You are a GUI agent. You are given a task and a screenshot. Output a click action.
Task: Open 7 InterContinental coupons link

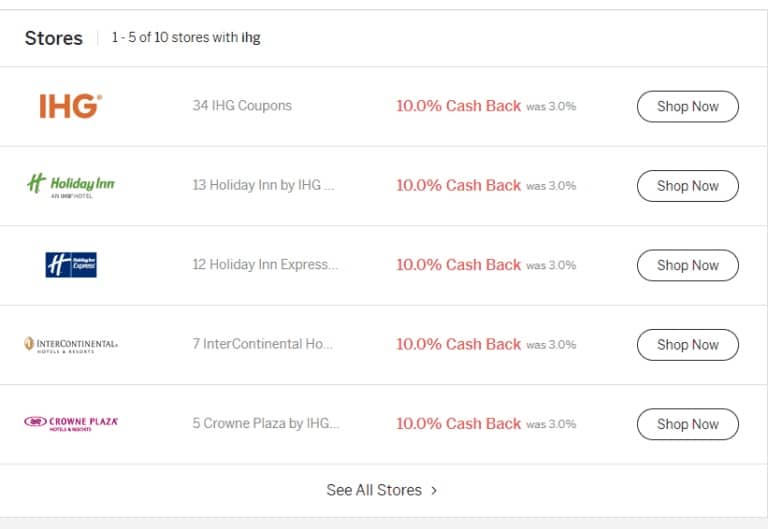pyautogui.click(x=263, y=344)
